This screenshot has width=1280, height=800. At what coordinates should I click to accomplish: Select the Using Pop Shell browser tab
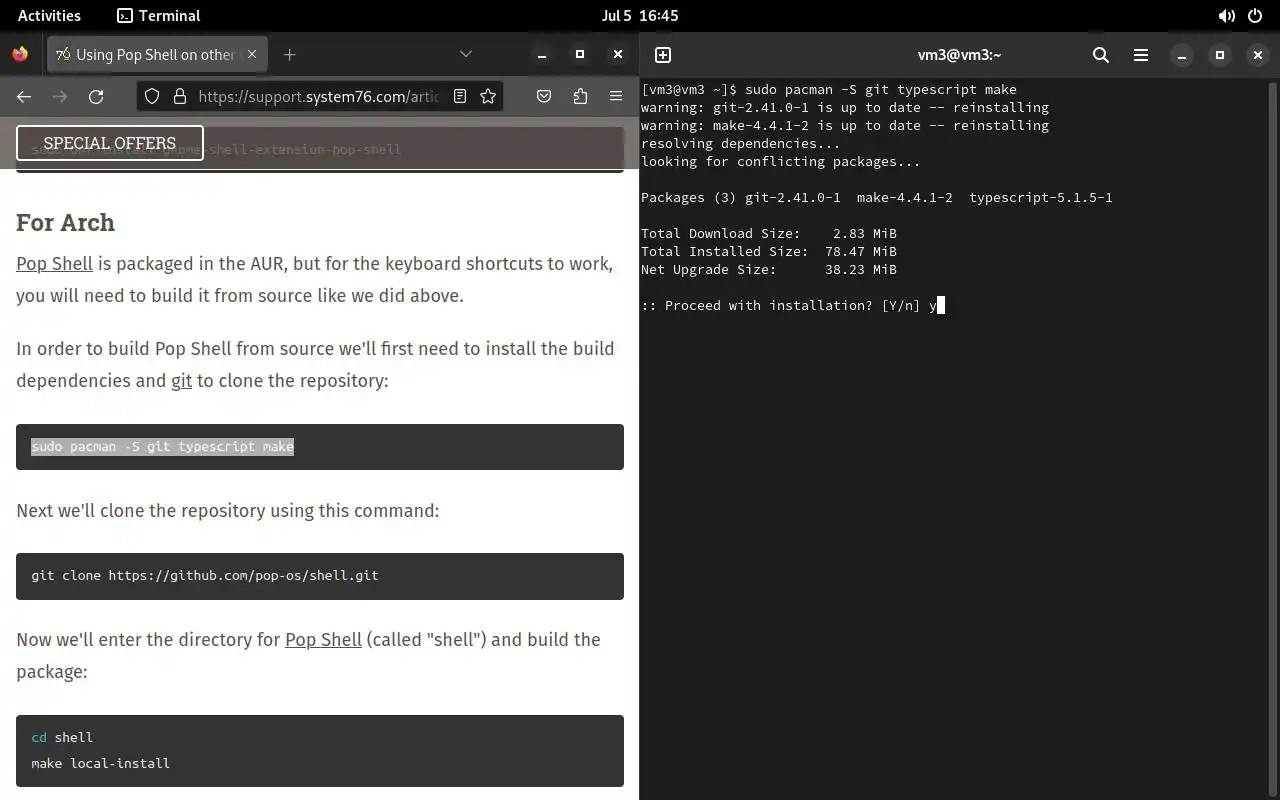[x=155, y=54]
